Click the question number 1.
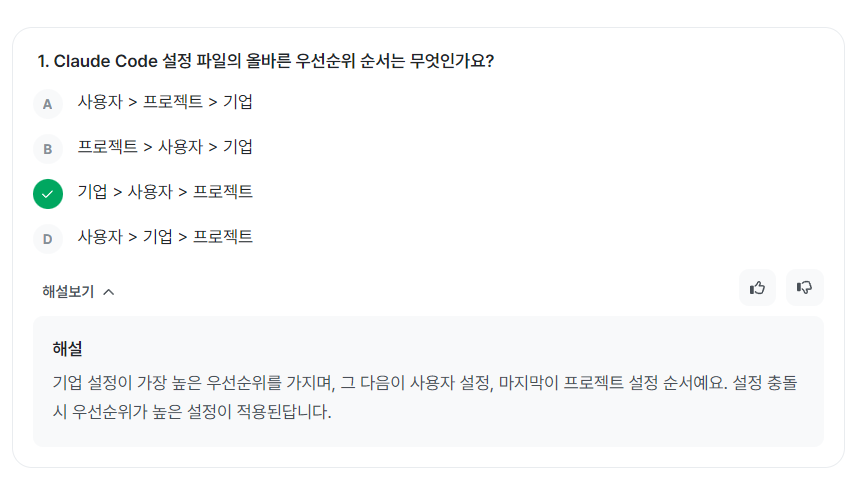Image resolution: width=860 pixels, height=479 pixels. point(42,61)
